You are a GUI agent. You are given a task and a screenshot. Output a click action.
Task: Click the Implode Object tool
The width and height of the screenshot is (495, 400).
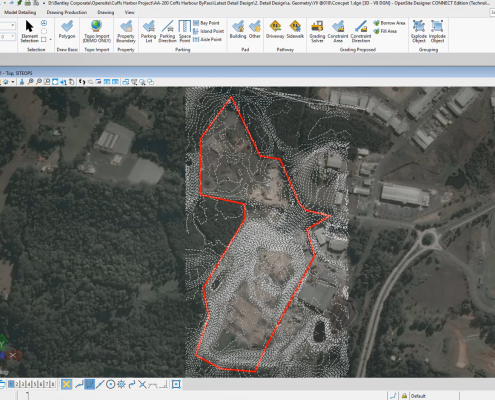pyautogui.click(x=437, y=31)
